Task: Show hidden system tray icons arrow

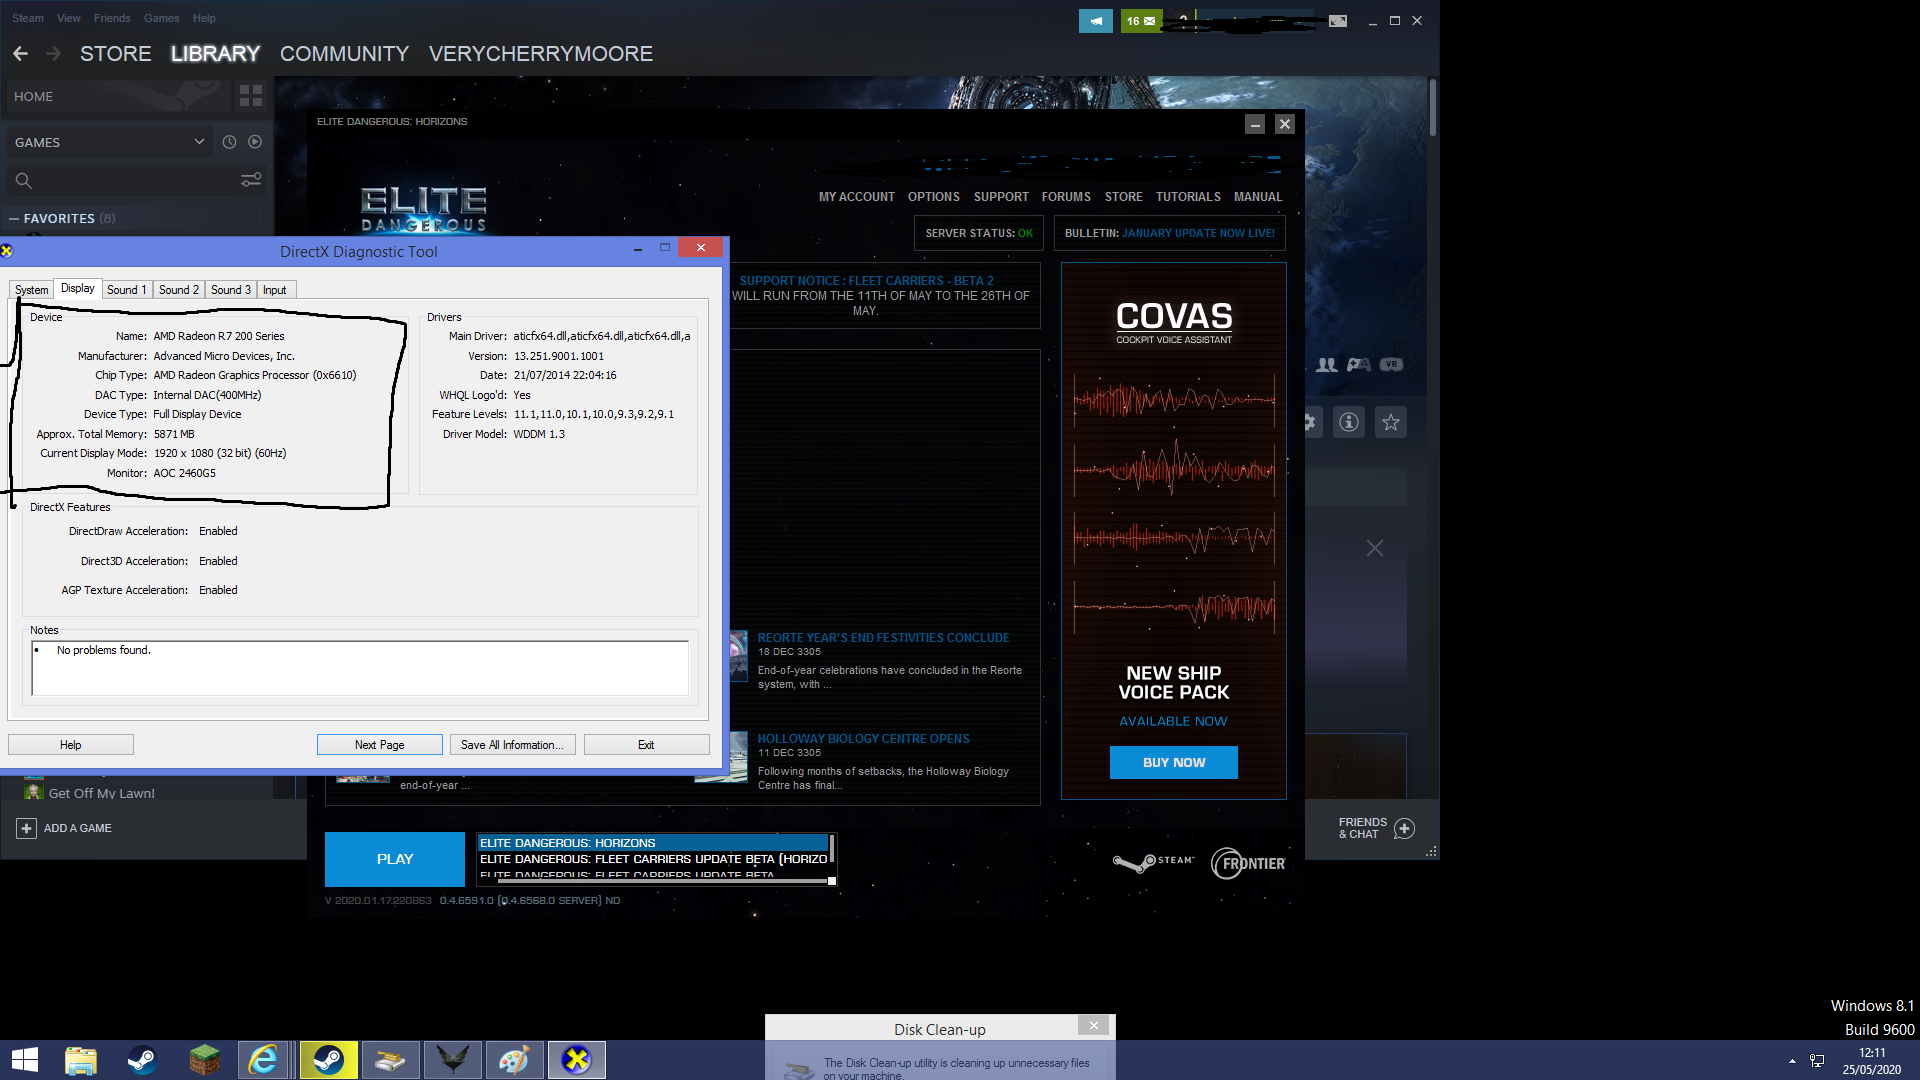Action: coord(1792,1061)
